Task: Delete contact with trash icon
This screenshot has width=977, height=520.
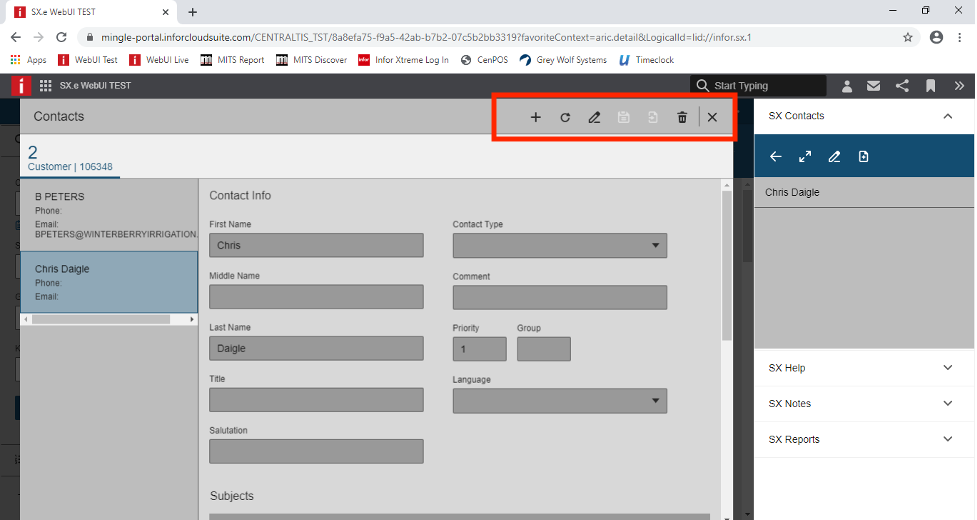Action: (x=682, y=117)
